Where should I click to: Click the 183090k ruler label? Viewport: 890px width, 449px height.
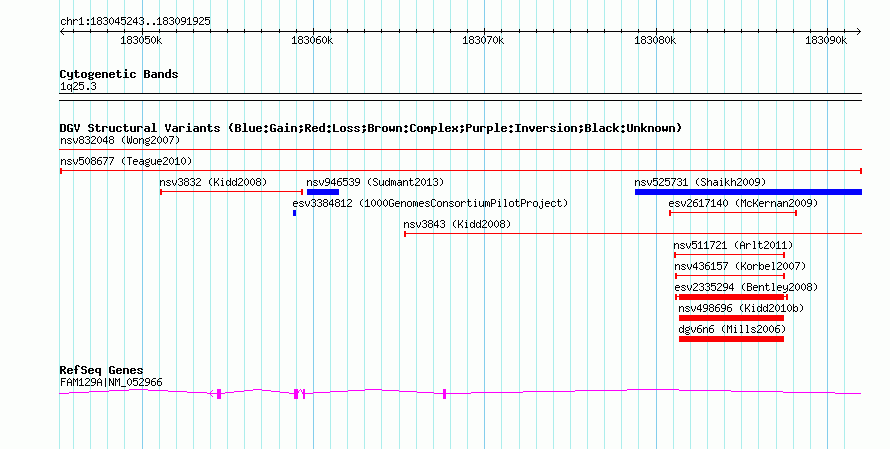(826, 40)
